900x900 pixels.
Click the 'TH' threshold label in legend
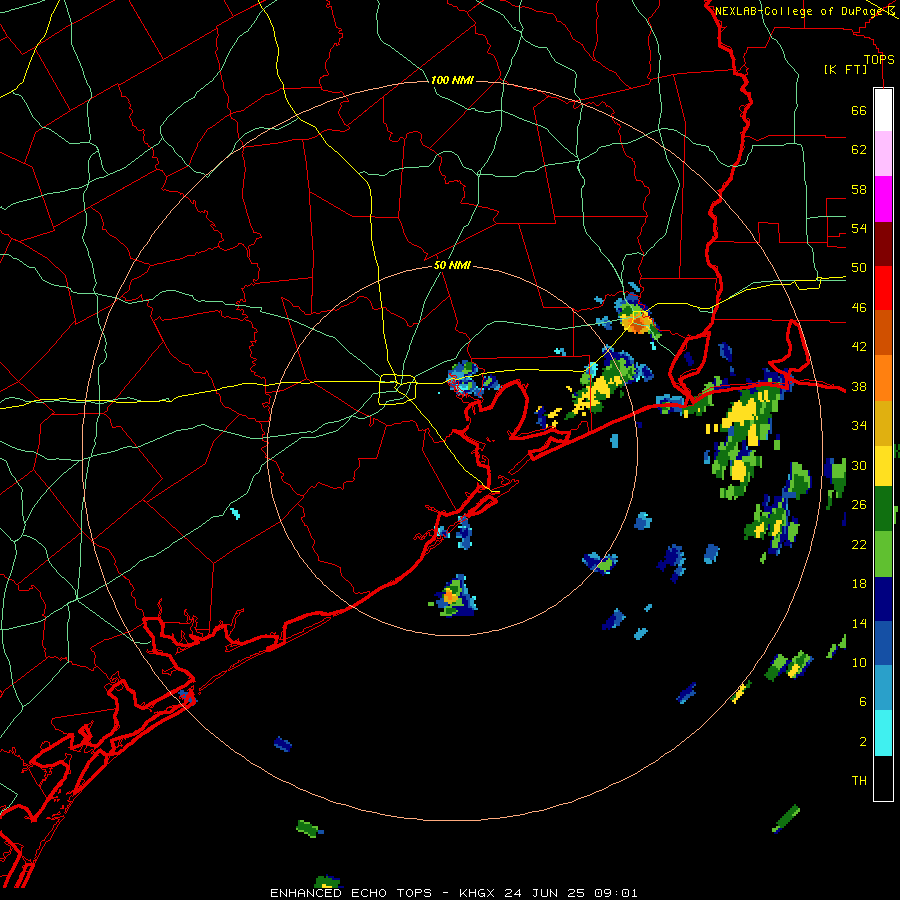click(x=859, y=780)
